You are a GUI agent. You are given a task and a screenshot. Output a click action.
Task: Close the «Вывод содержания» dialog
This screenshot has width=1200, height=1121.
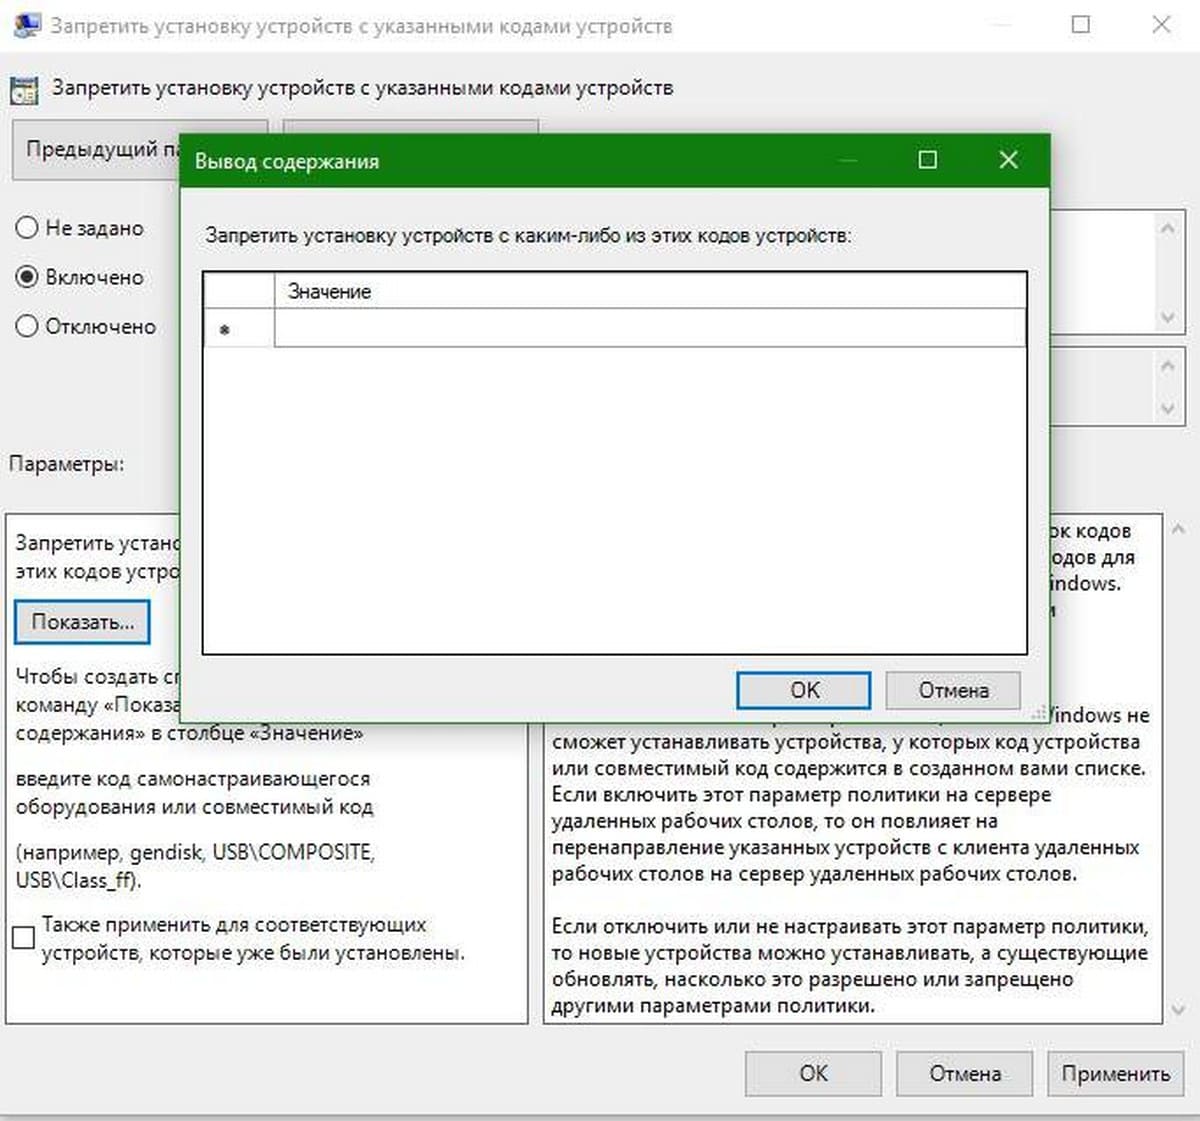click(1008, 160)
